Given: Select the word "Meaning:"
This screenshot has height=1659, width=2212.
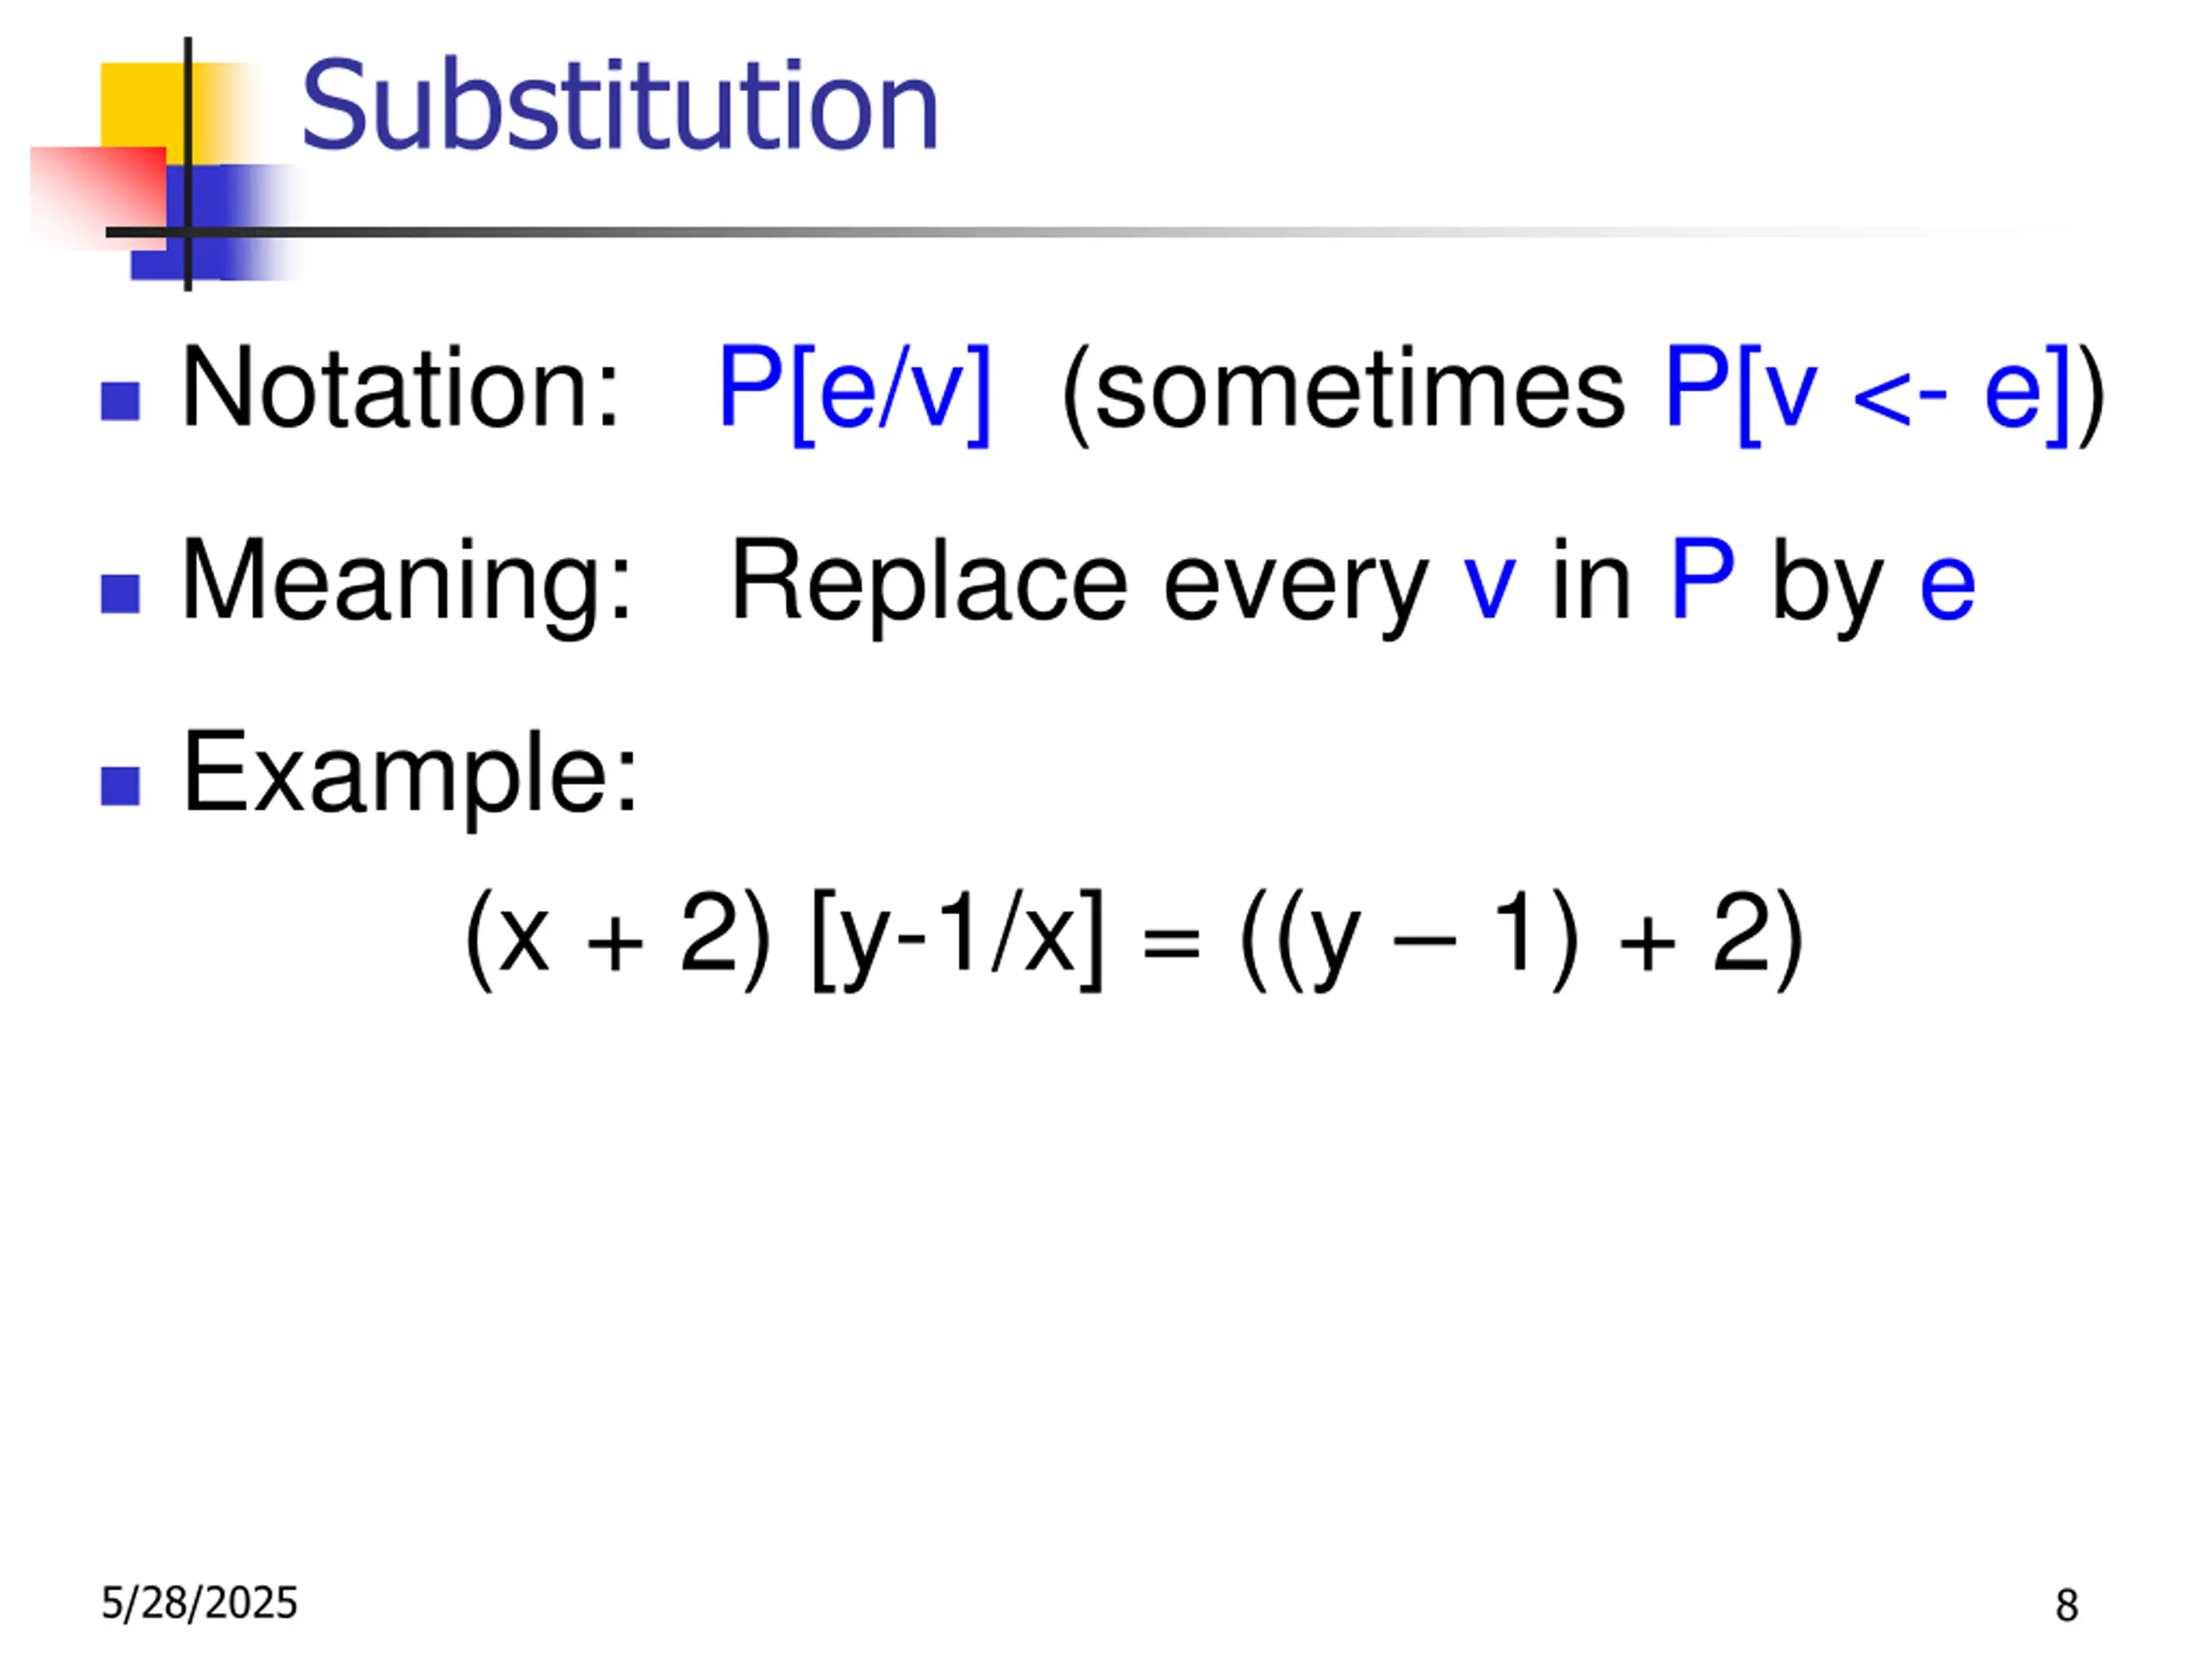Looking at the screenshot, I should [406, 582].
